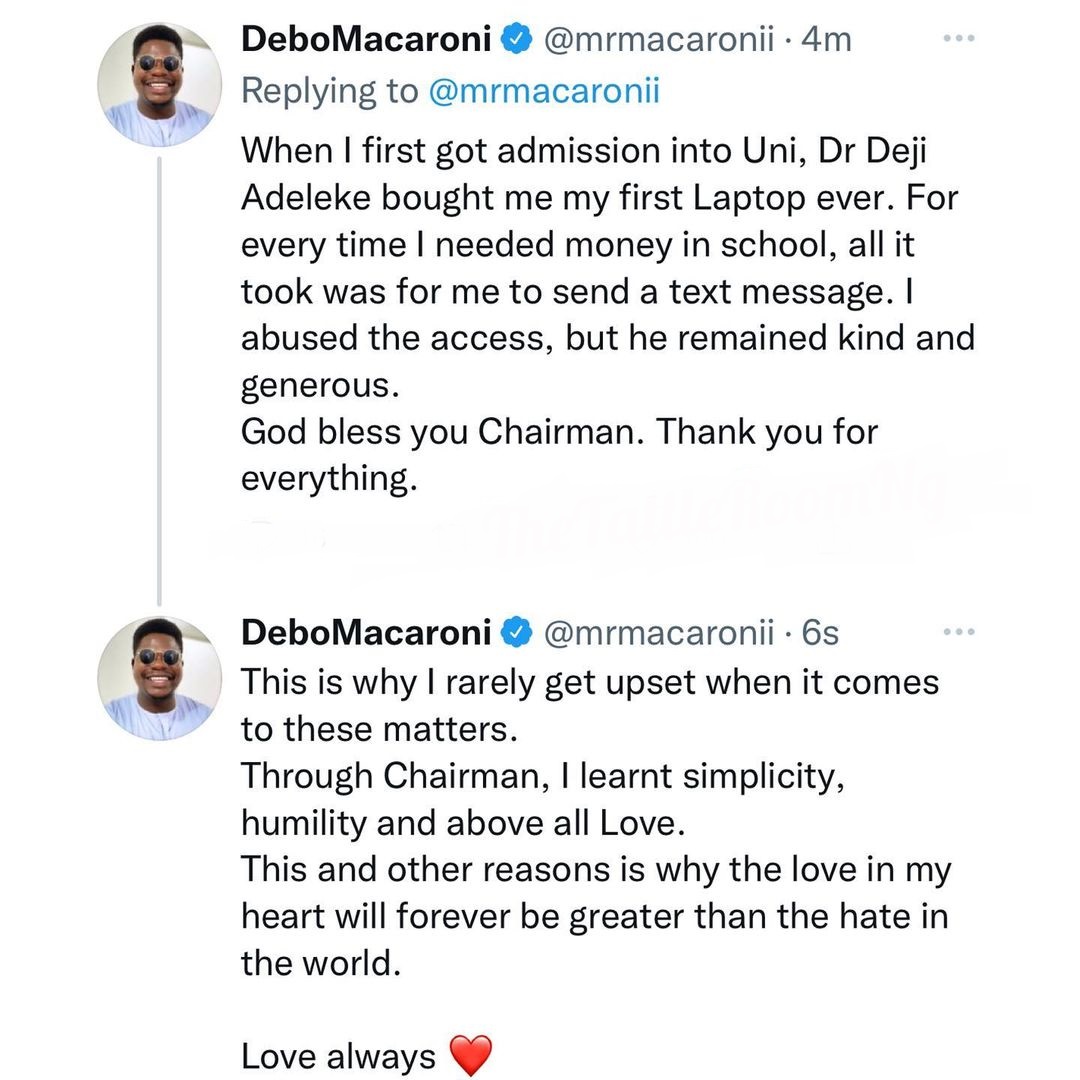
Task: Open the @mrmacaronii handle beside the 6s timestamp
Action: tap(658, 632)
